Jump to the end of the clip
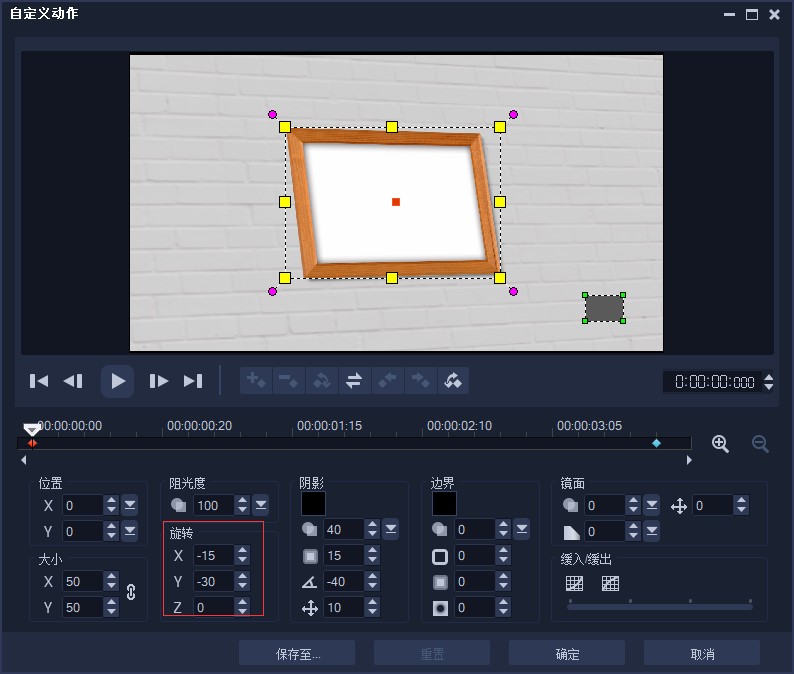 coord(193,380)
